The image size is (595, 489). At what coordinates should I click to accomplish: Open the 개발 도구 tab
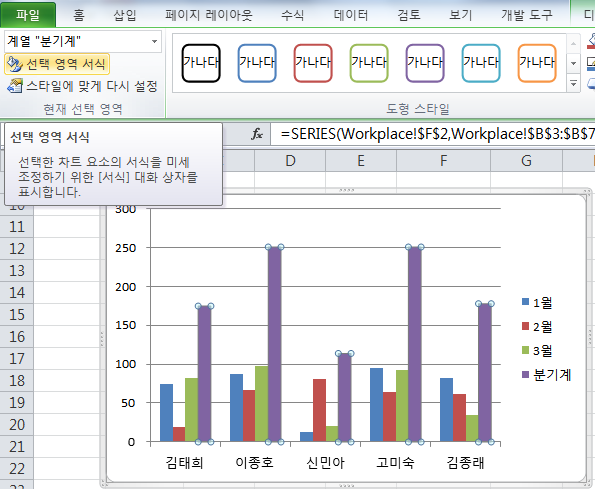pyautogui.click(x=527, y=15)
